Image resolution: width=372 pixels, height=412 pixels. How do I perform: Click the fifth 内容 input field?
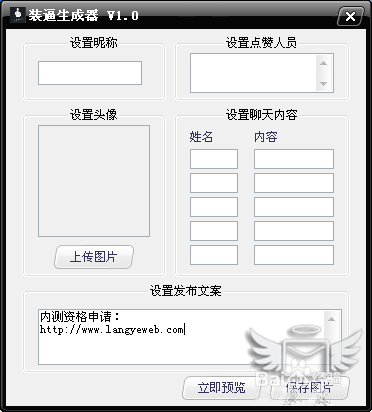pyautogui.click(x=294, y=255)
